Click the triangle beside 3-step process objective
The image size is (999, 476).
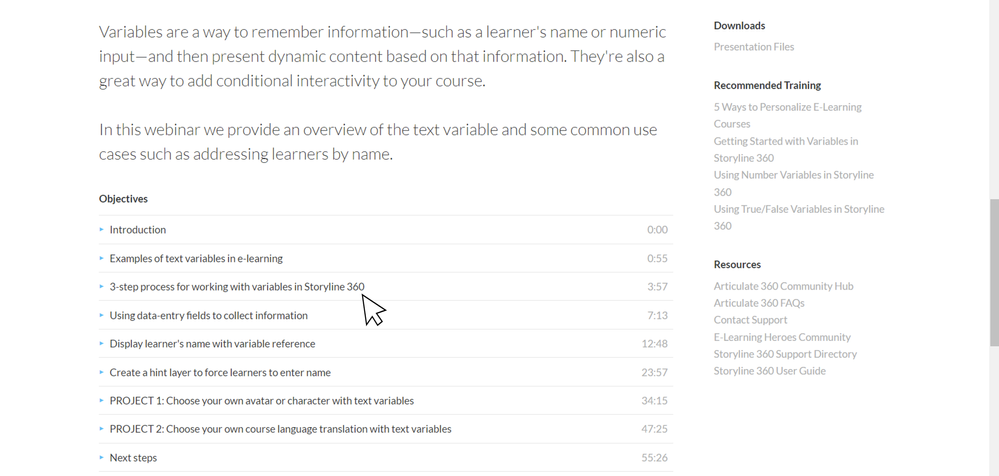[102, 287]
